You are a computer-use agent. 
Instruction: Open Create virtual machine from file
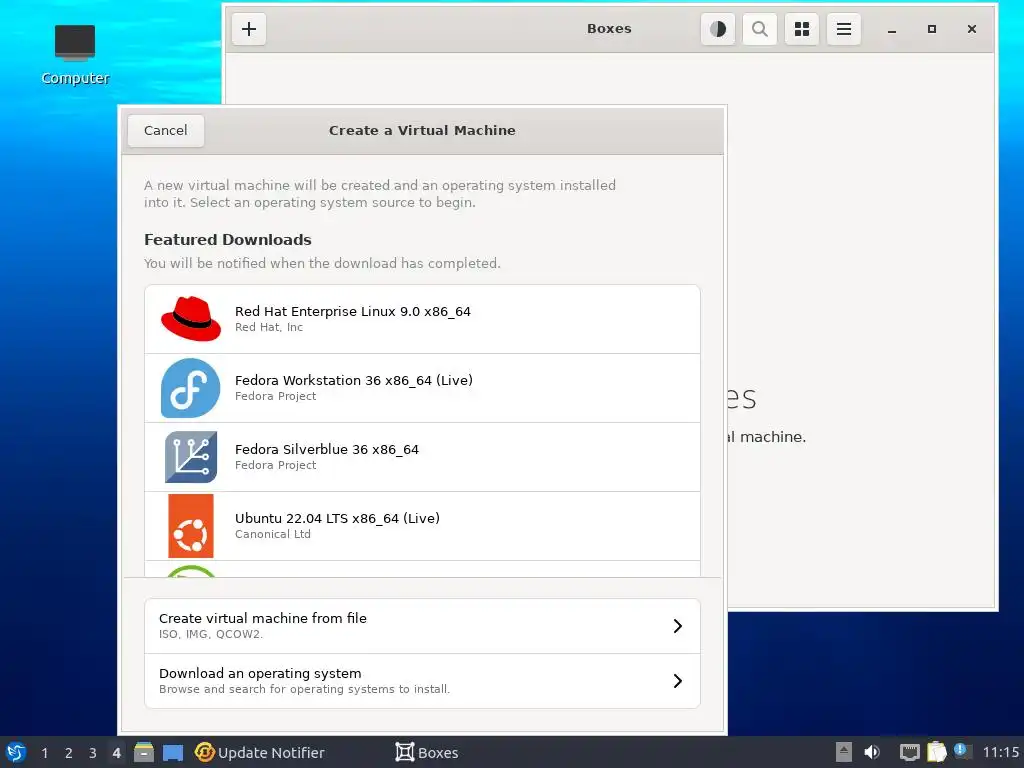(x=423, y=626)
